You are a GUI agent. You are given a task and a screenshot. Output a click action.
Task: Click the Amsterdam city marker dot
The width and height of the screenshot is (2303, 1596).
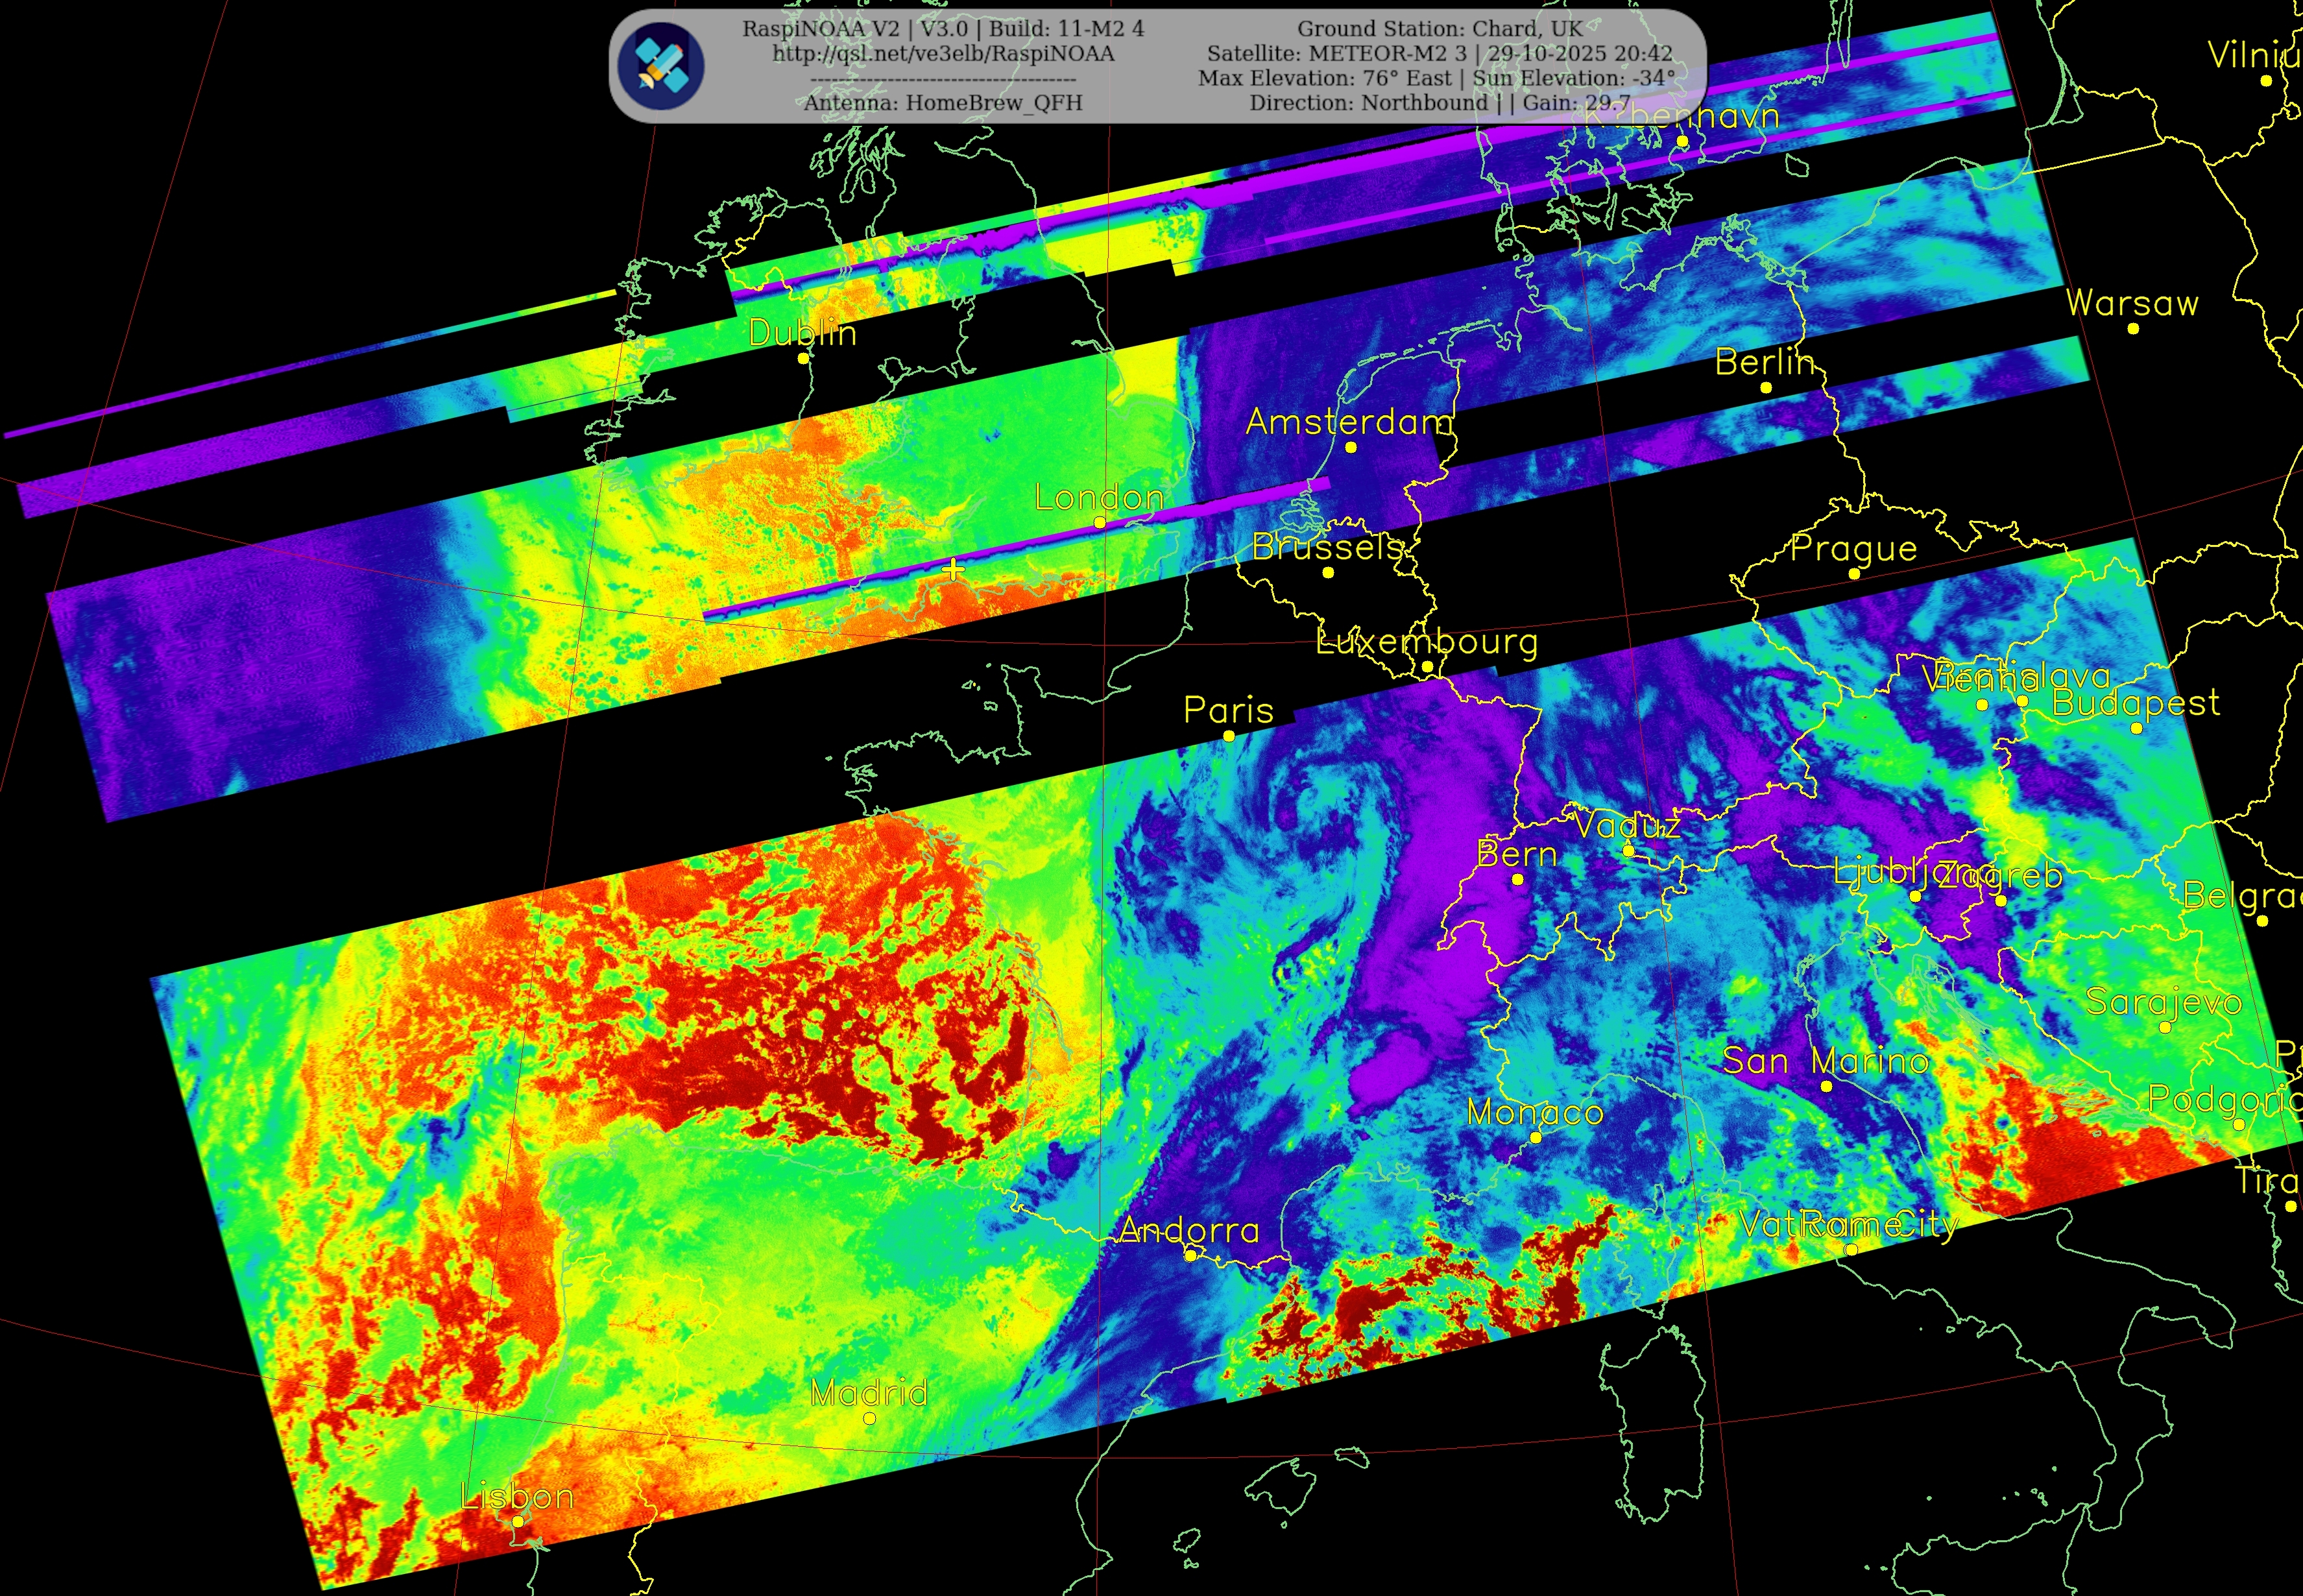[x=1350, y=448]
